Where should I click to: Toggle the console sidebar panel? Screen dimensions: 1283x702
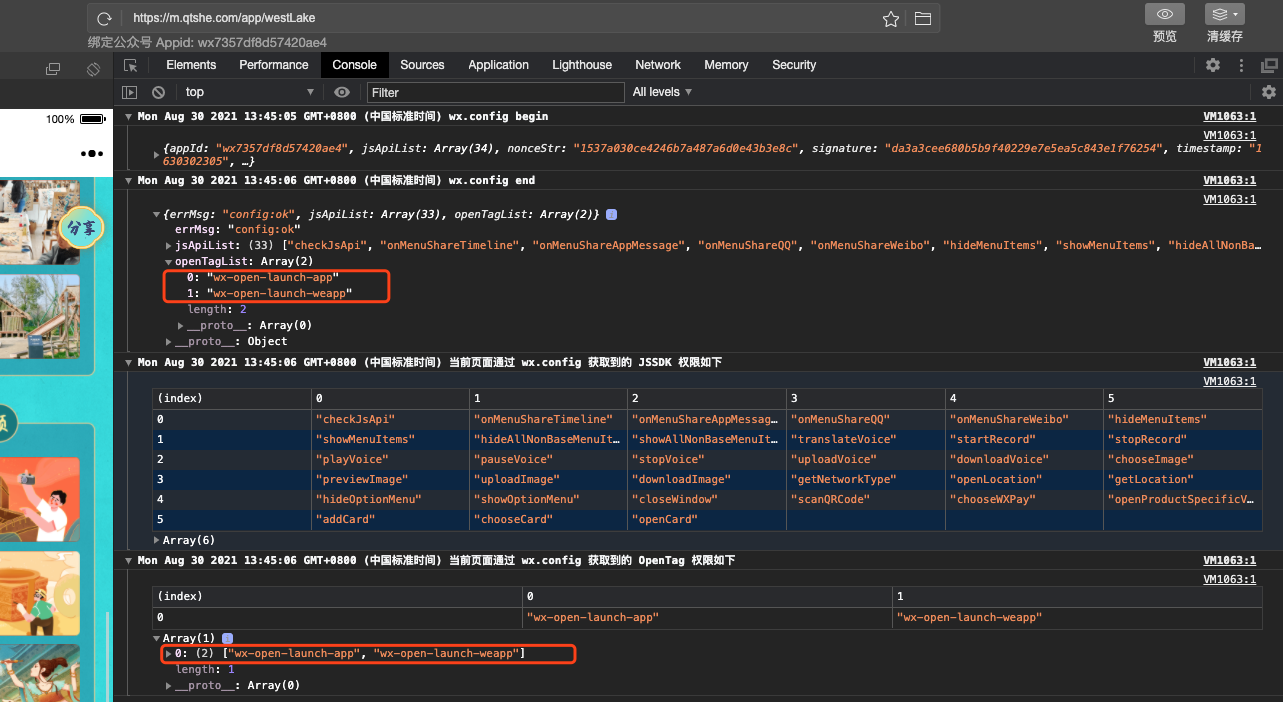[129, 92]
